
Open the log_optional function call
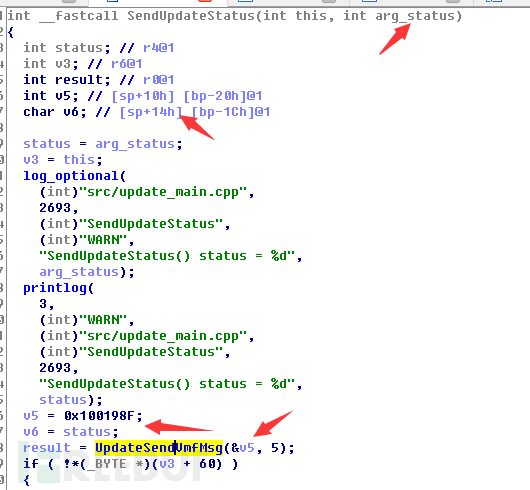(x=70, y=176)
